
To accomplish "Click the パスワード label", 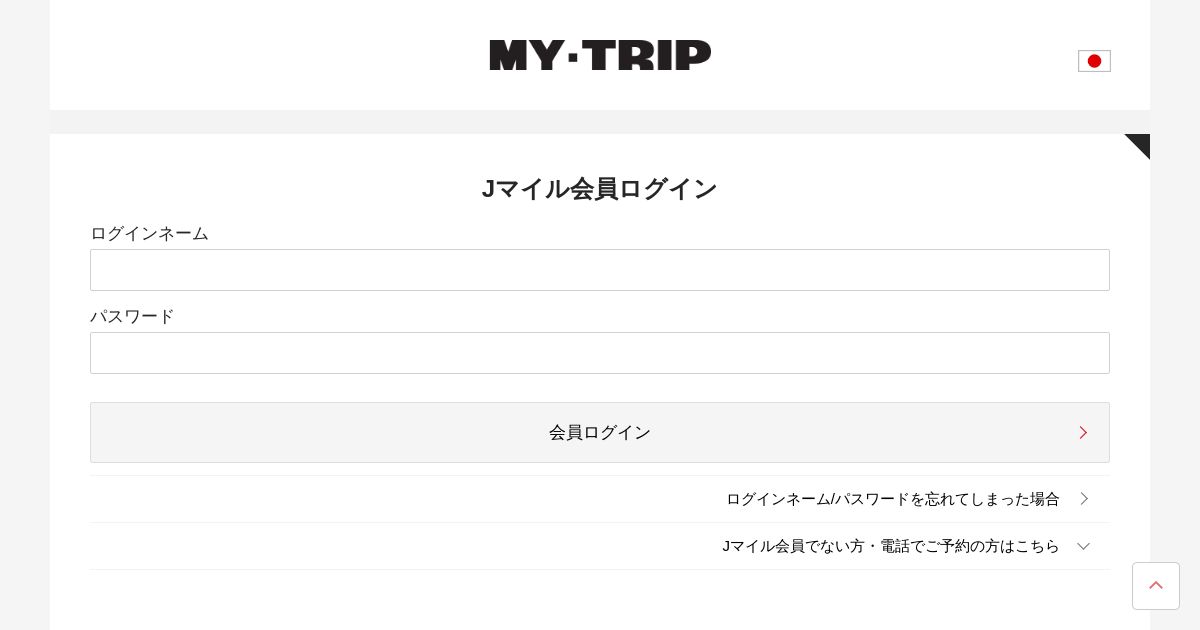I will click(132, 316).
